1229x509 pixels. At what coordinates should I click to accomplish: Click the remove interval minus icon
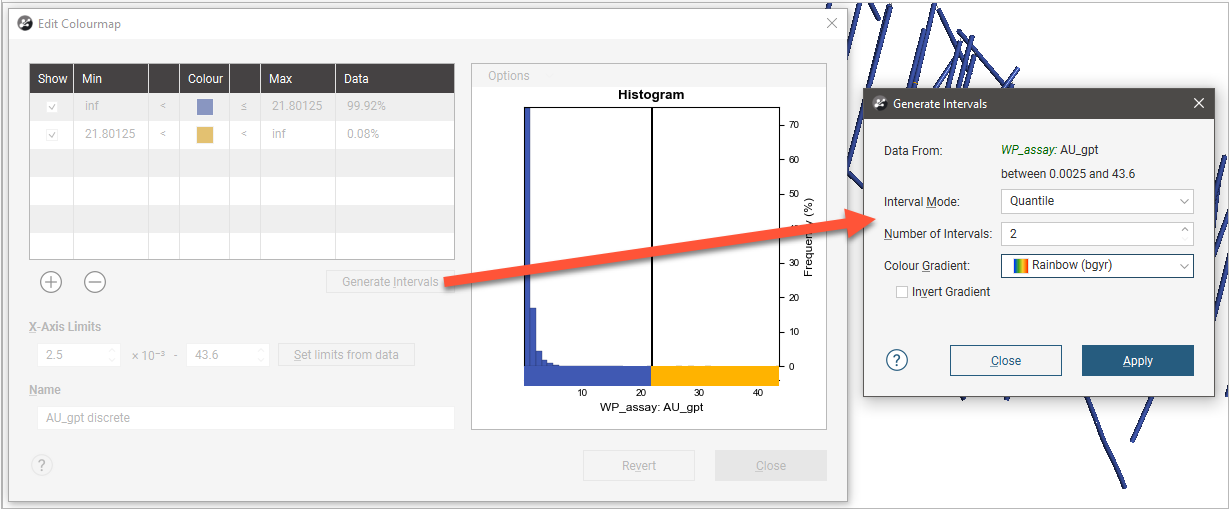[x=95, y=282]
